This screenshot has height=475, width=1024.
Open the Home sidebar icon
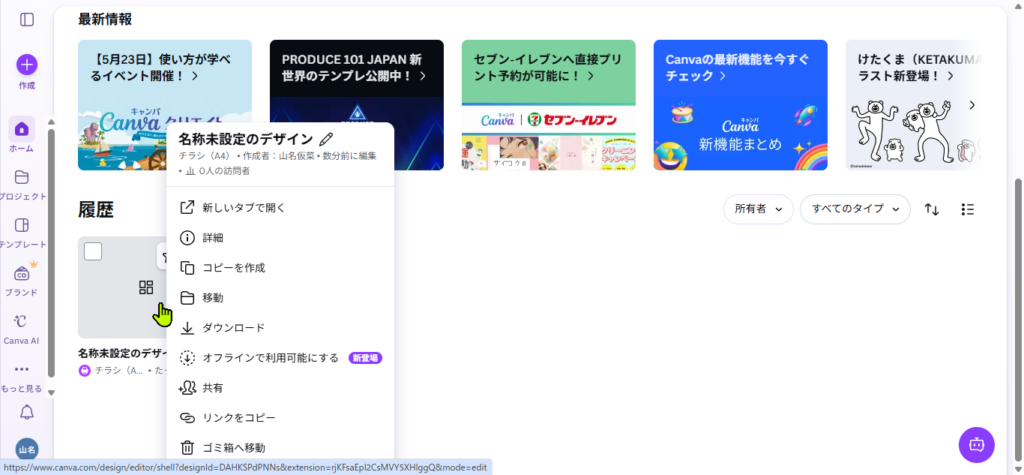(x=22, y=129)
